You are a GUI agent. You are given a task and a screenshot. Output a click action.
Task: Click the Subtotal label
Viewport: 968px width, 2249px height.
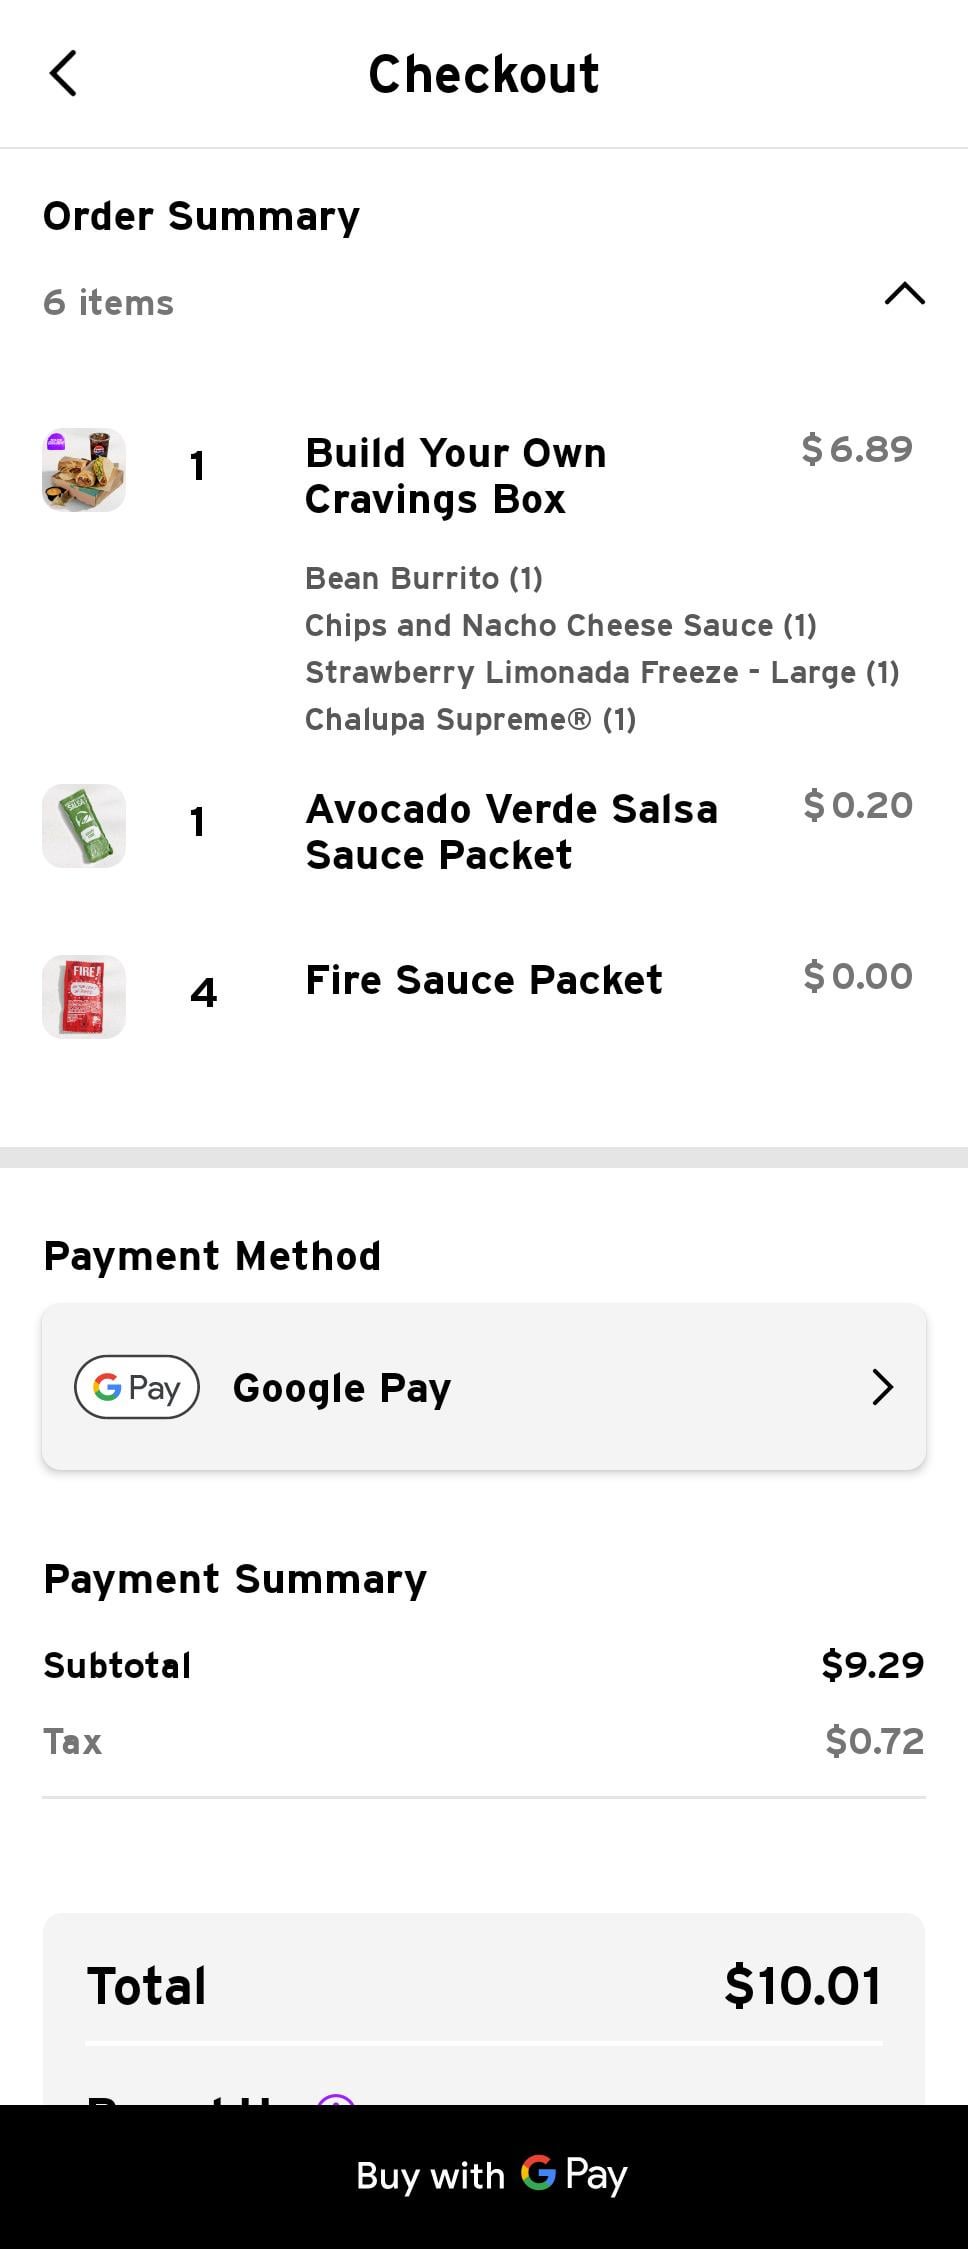117,1666
